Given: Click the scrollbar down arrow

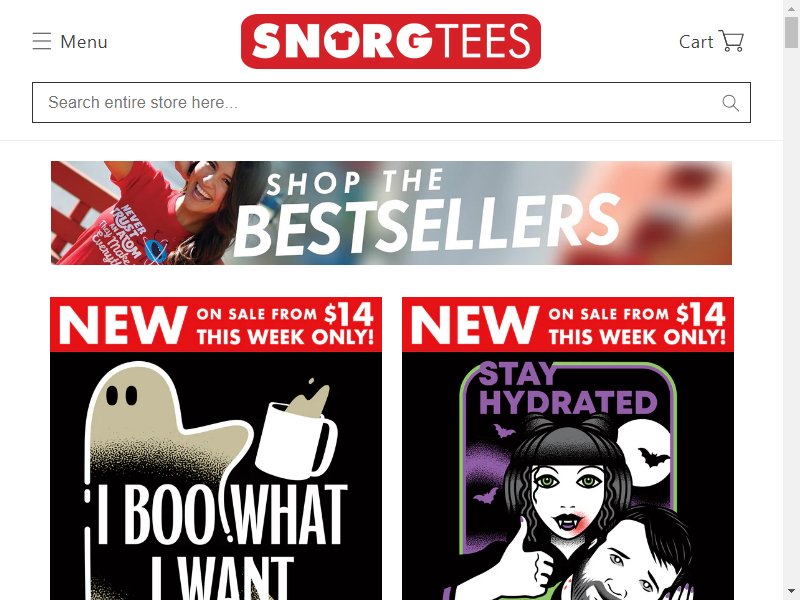Looking at the screenshot, I should 791,592.
